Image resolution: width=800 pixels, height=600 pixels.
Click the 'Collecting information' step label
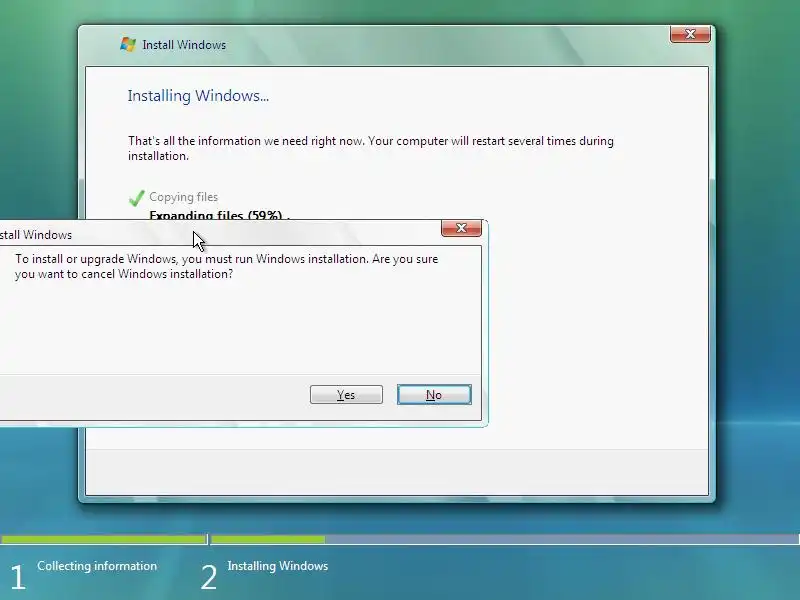click(97, 566)
